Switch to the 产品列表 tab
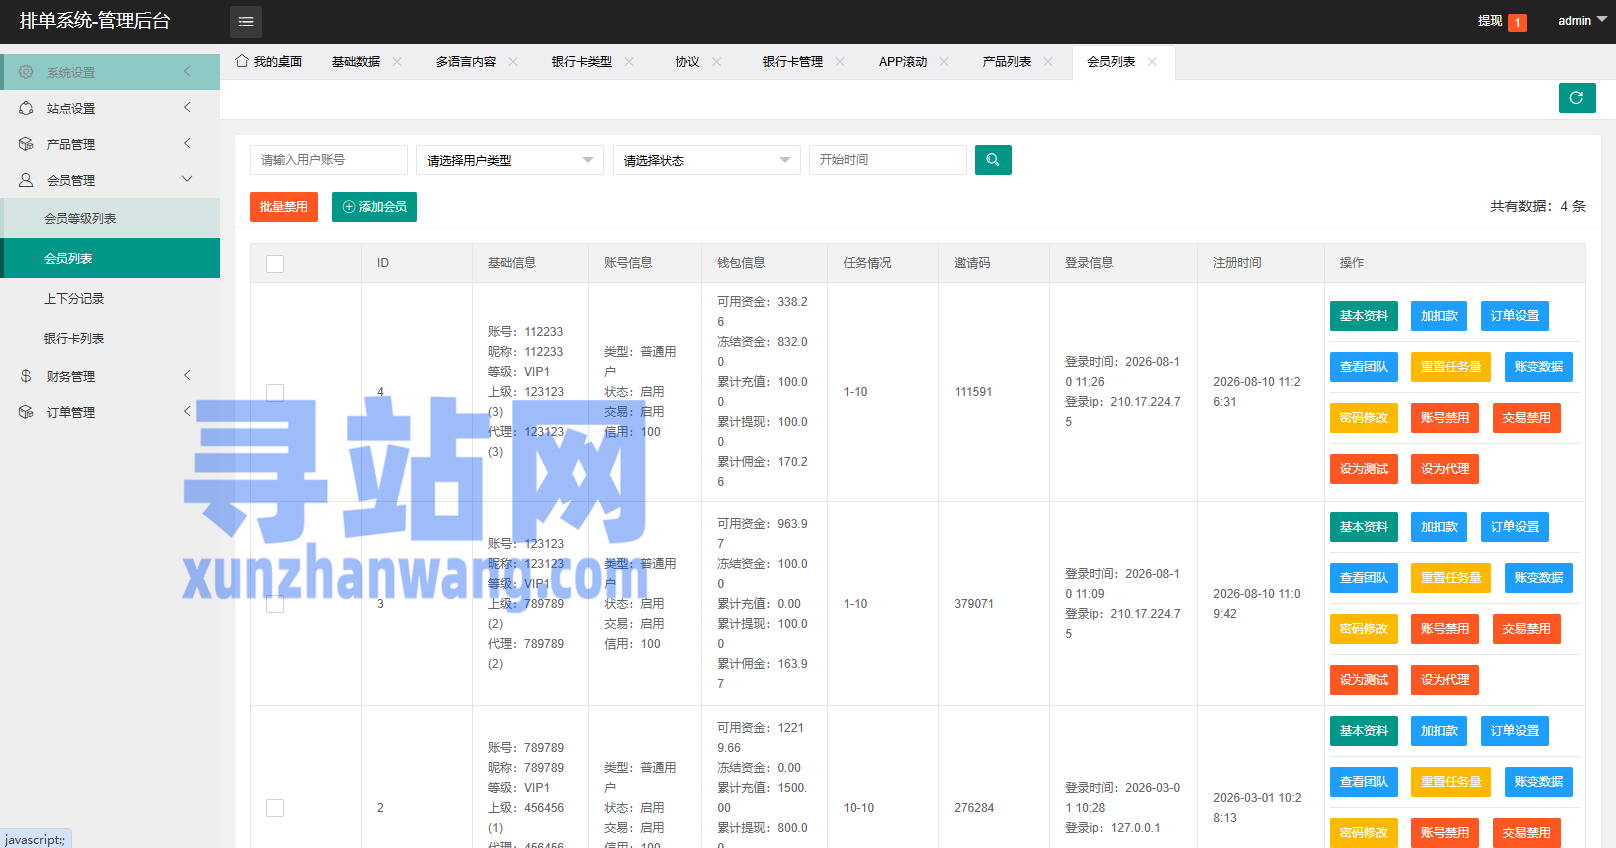 point(1007,62)
